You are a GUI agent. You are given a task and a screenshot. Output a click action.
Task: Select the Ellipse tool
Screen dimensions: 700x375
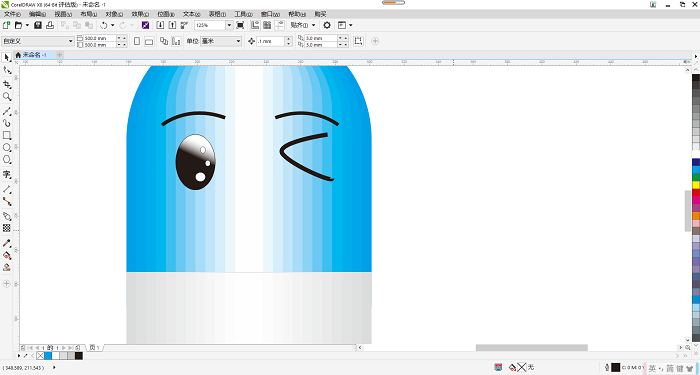[7, 148]
